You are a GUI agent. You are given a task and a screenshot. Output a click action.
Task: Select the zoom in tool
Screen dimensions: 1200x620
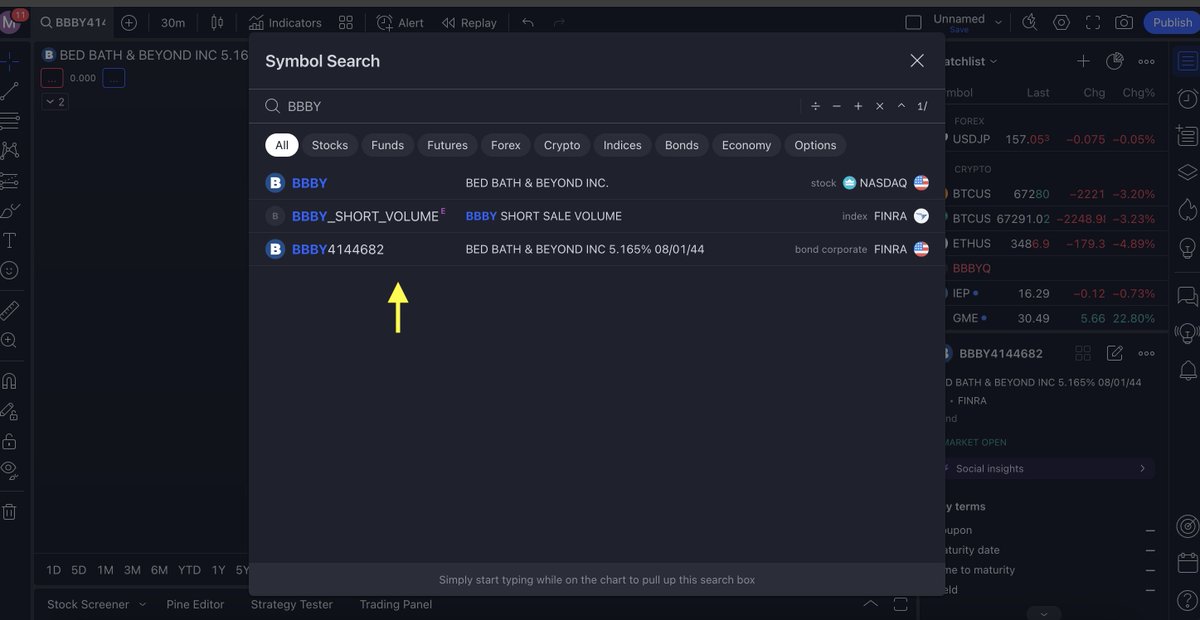click(x=9, y=340)
